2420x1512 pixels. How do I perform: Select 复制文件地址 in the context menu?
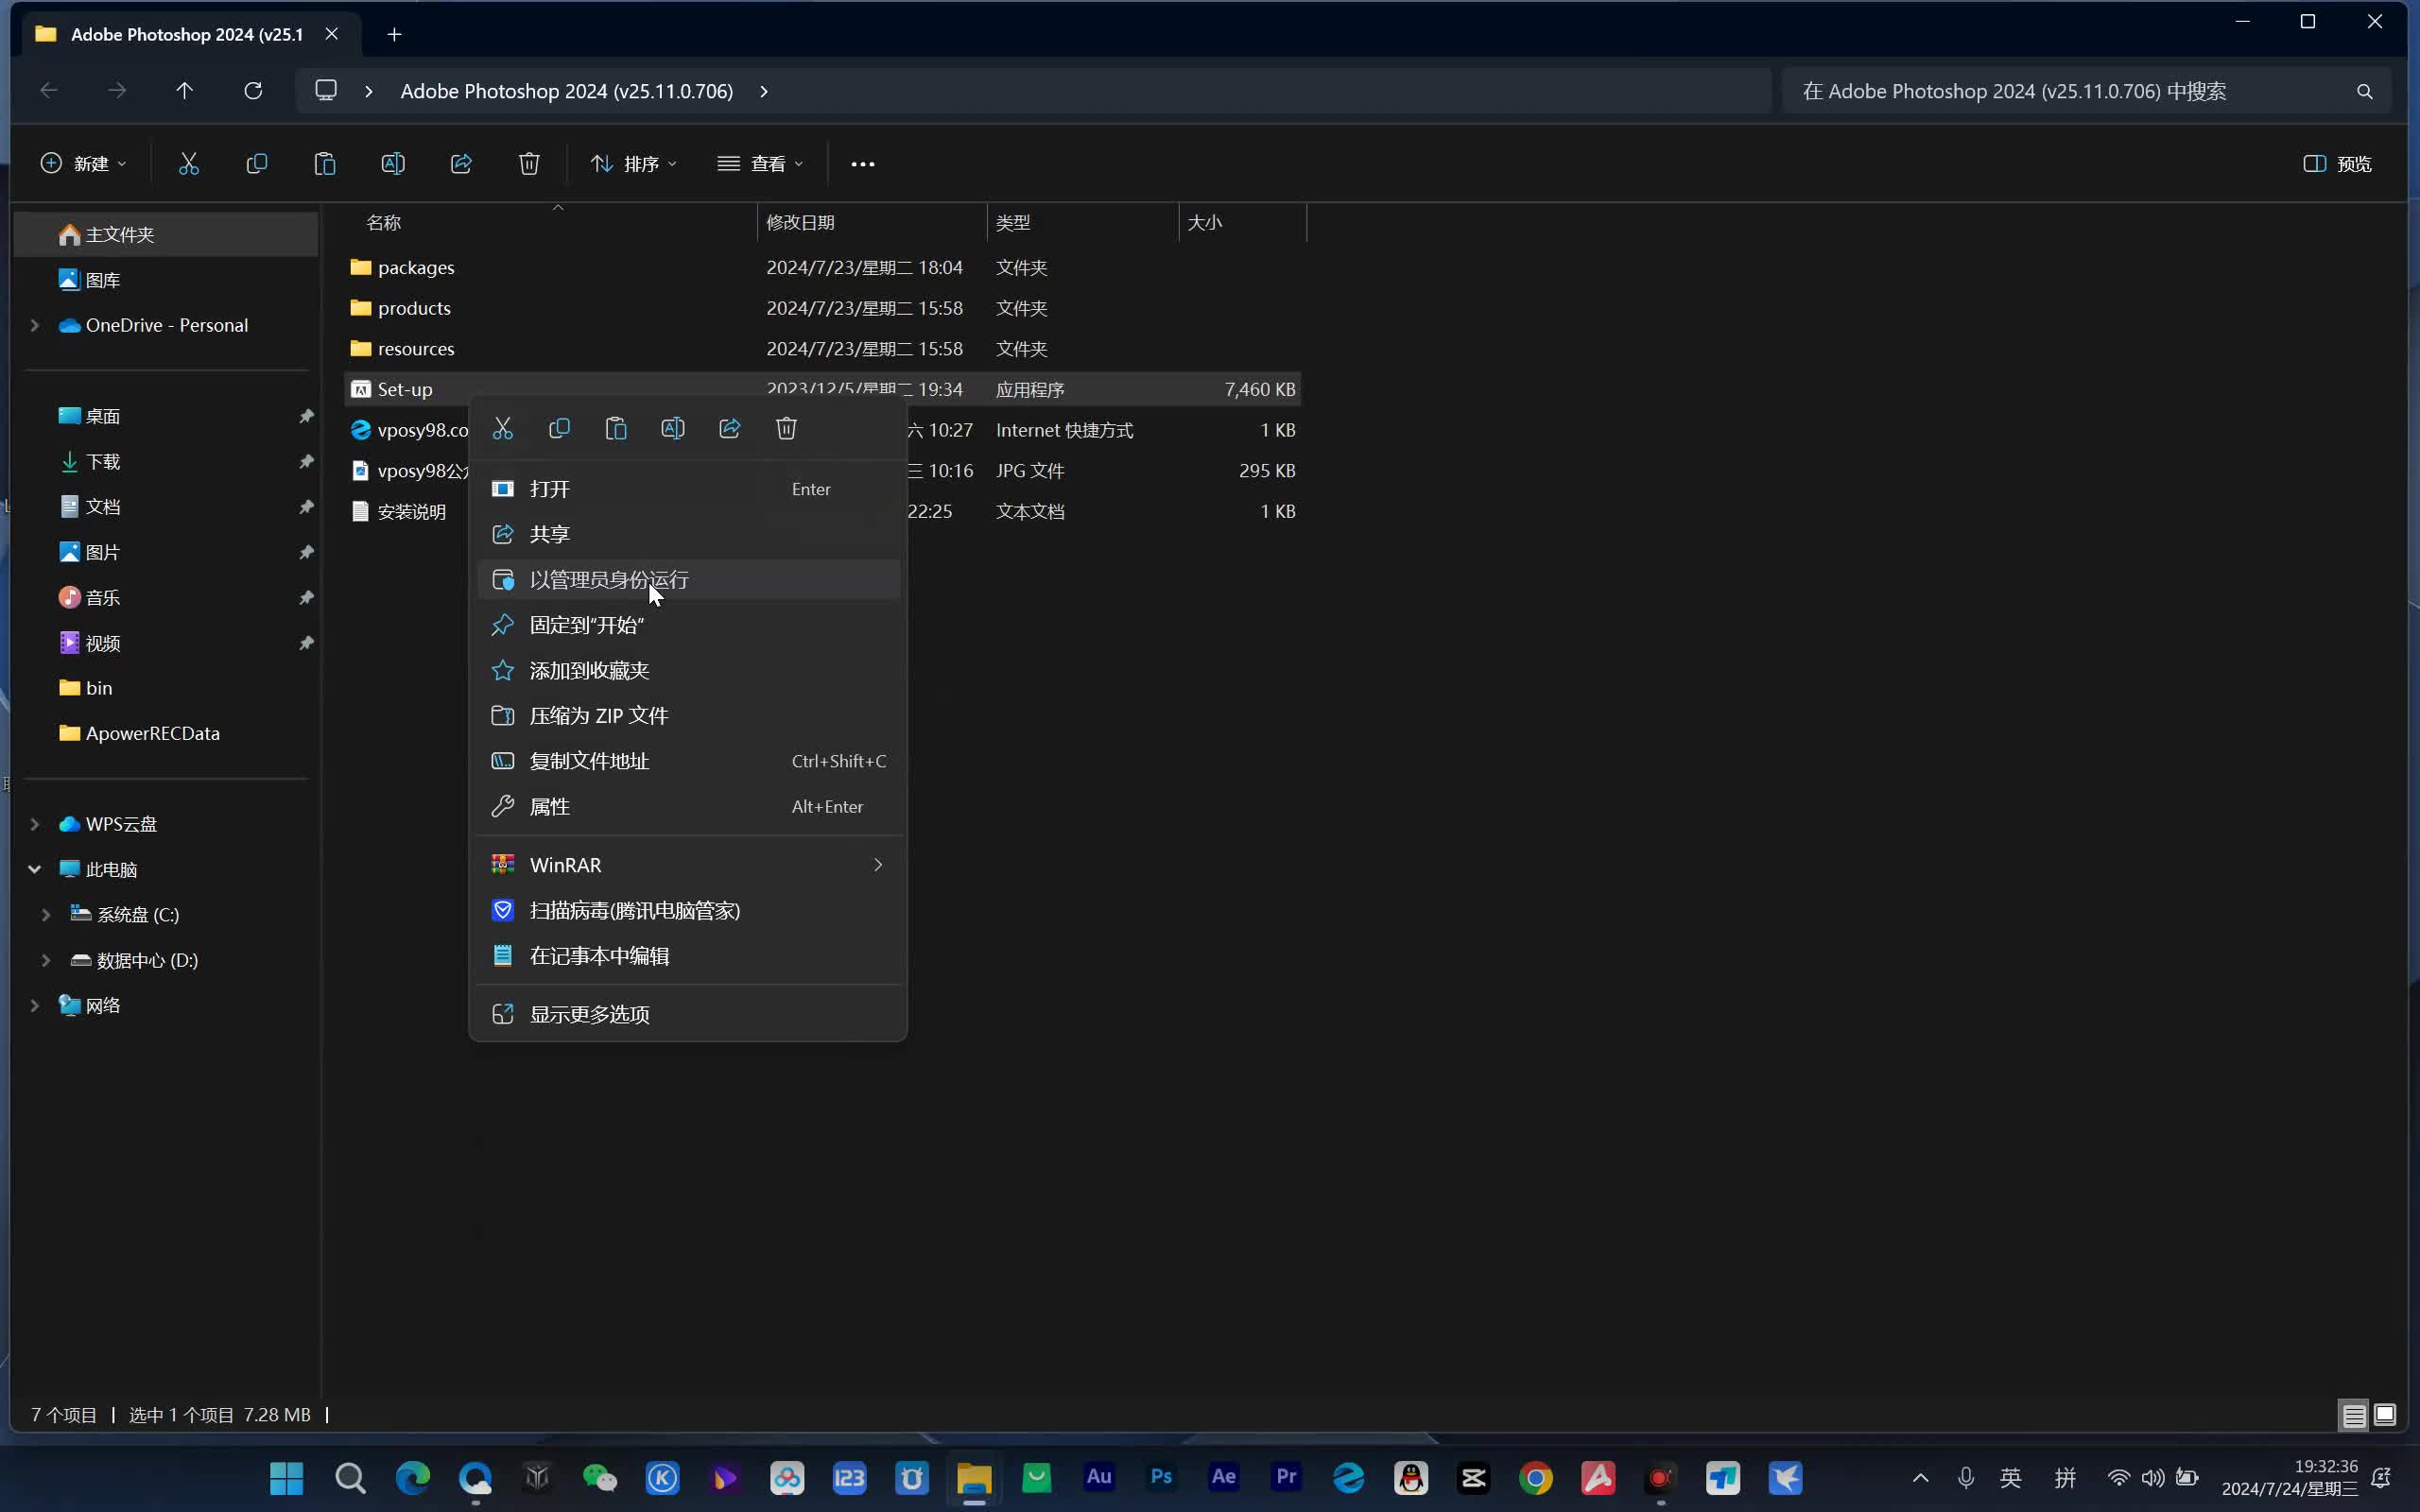(688, 761)
